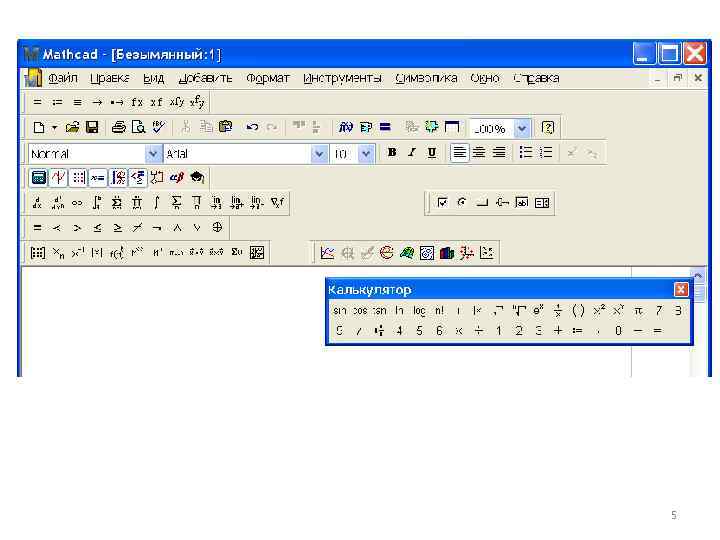Open Help question mark icon
This screenshot has height=540, width=720.
547,127
